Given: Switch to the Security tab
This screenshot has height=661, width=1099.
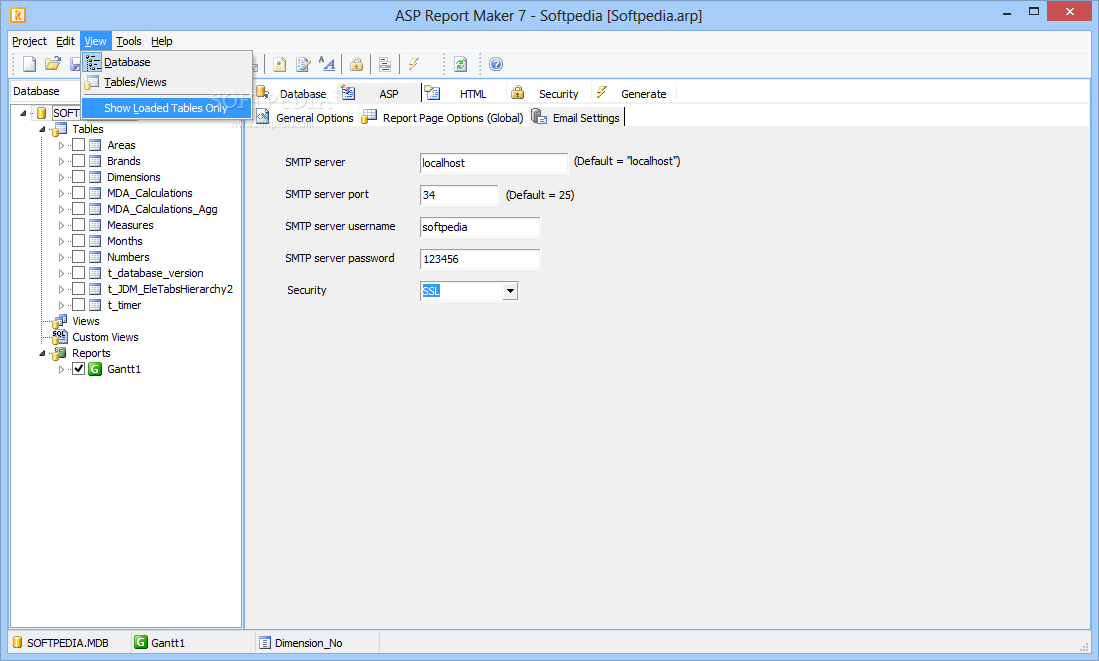Looking at the screenshot, I should click(x=548, y=94).
